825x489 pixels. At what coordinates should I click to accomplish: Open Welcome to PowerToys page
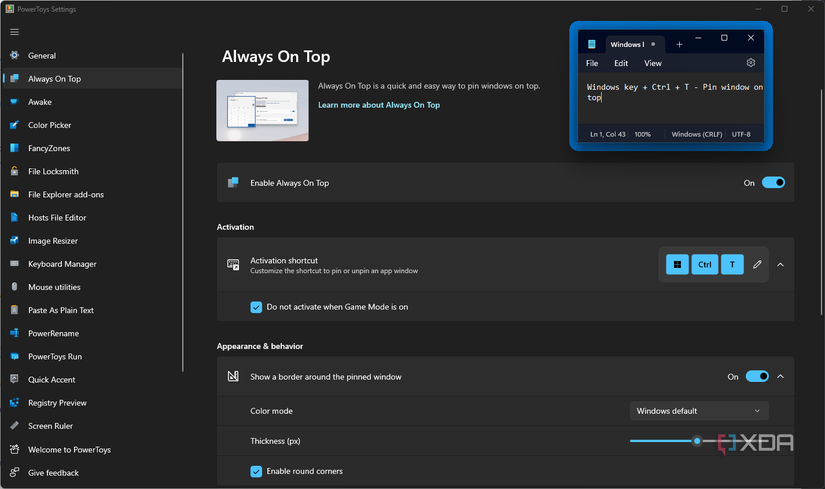(x=92, y=450)
